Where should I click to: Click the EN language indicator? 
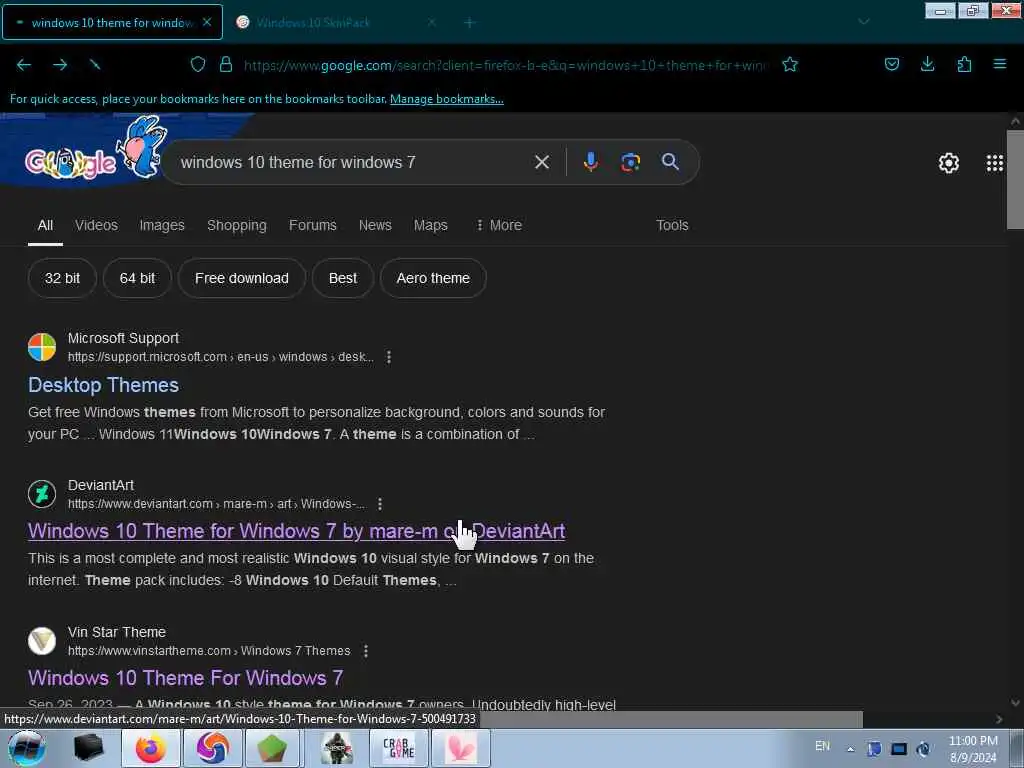(822, 746)
